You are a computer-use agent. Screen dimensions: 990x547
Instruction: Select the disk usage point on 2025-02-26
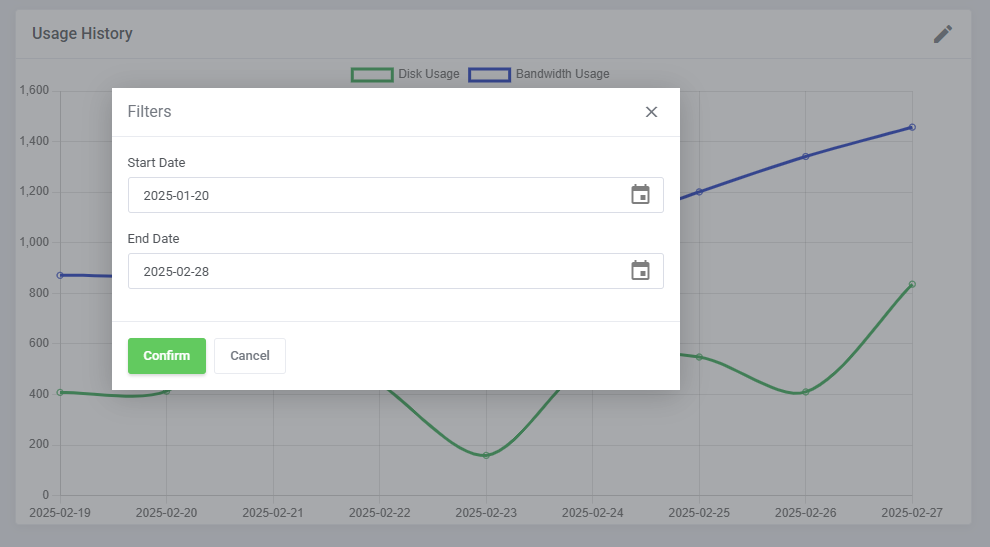(806, 392)
